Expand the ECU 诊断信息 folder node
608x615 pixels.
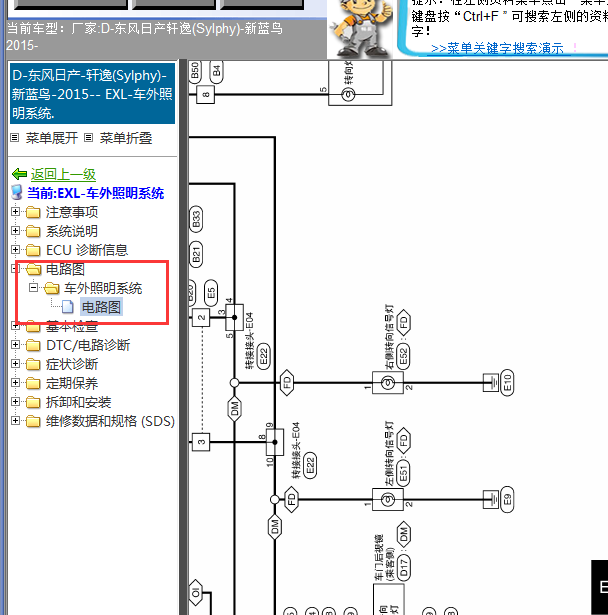tap(15, 249)
